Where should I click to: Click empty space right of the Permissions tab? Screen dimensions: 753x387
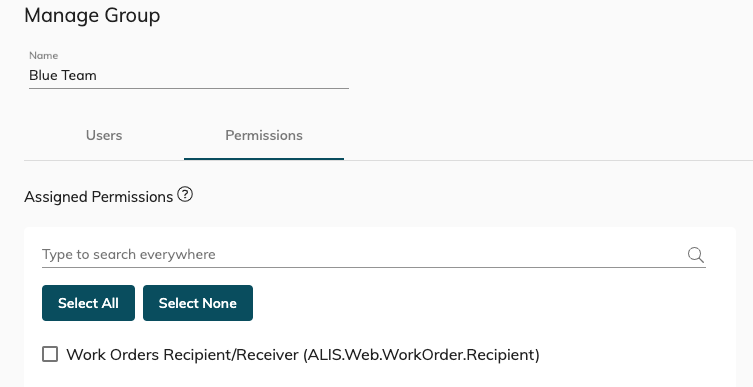coord(547,136)
